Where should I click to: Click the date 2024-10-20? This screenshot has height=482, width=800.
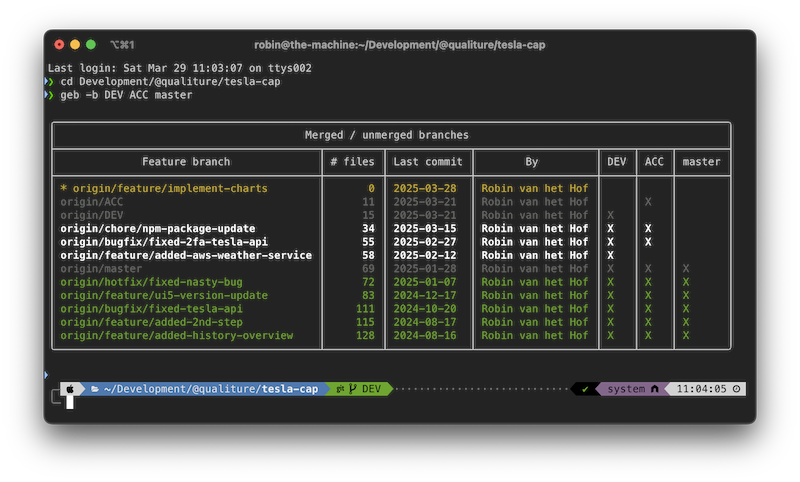click(x=424, y=309)
